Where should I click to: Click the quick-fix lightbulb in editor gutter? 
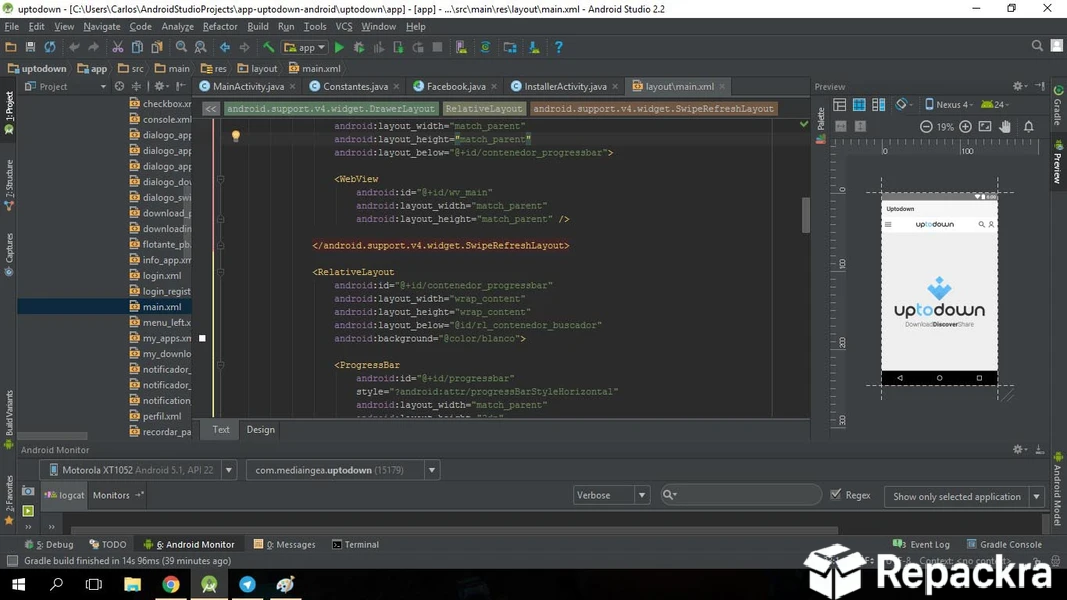235,135
